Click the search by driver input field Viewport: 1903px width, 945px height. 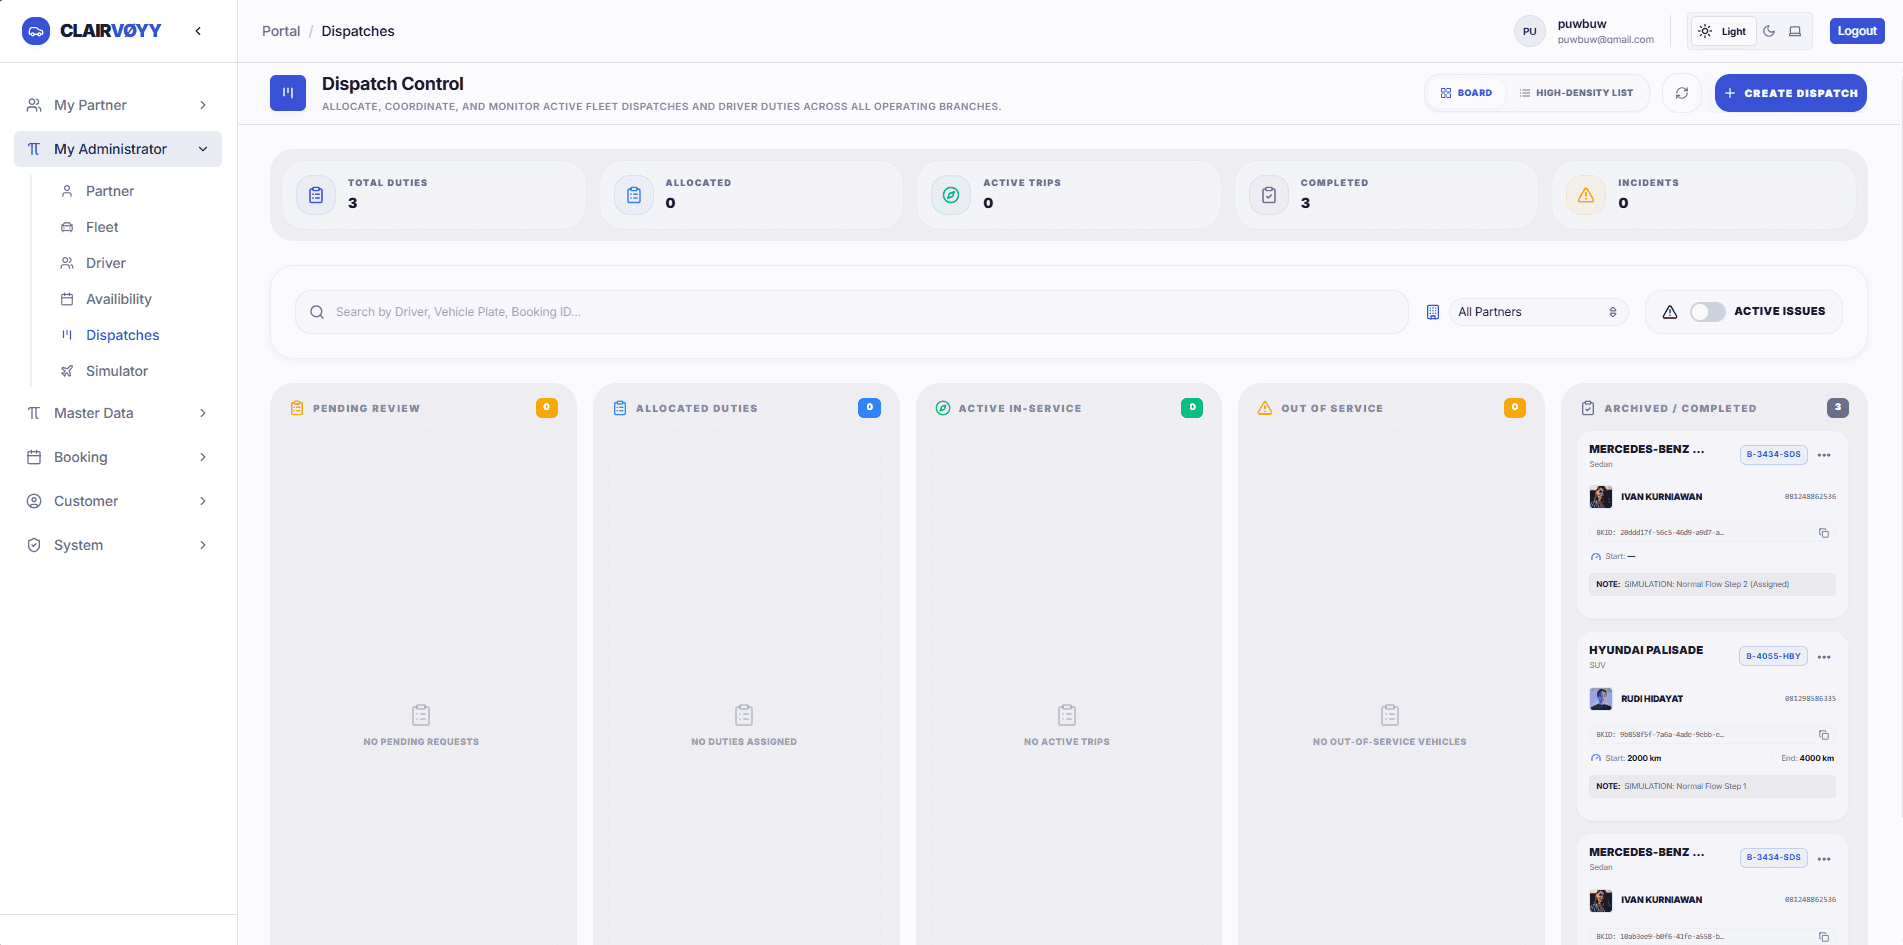(x=852, y=312)
